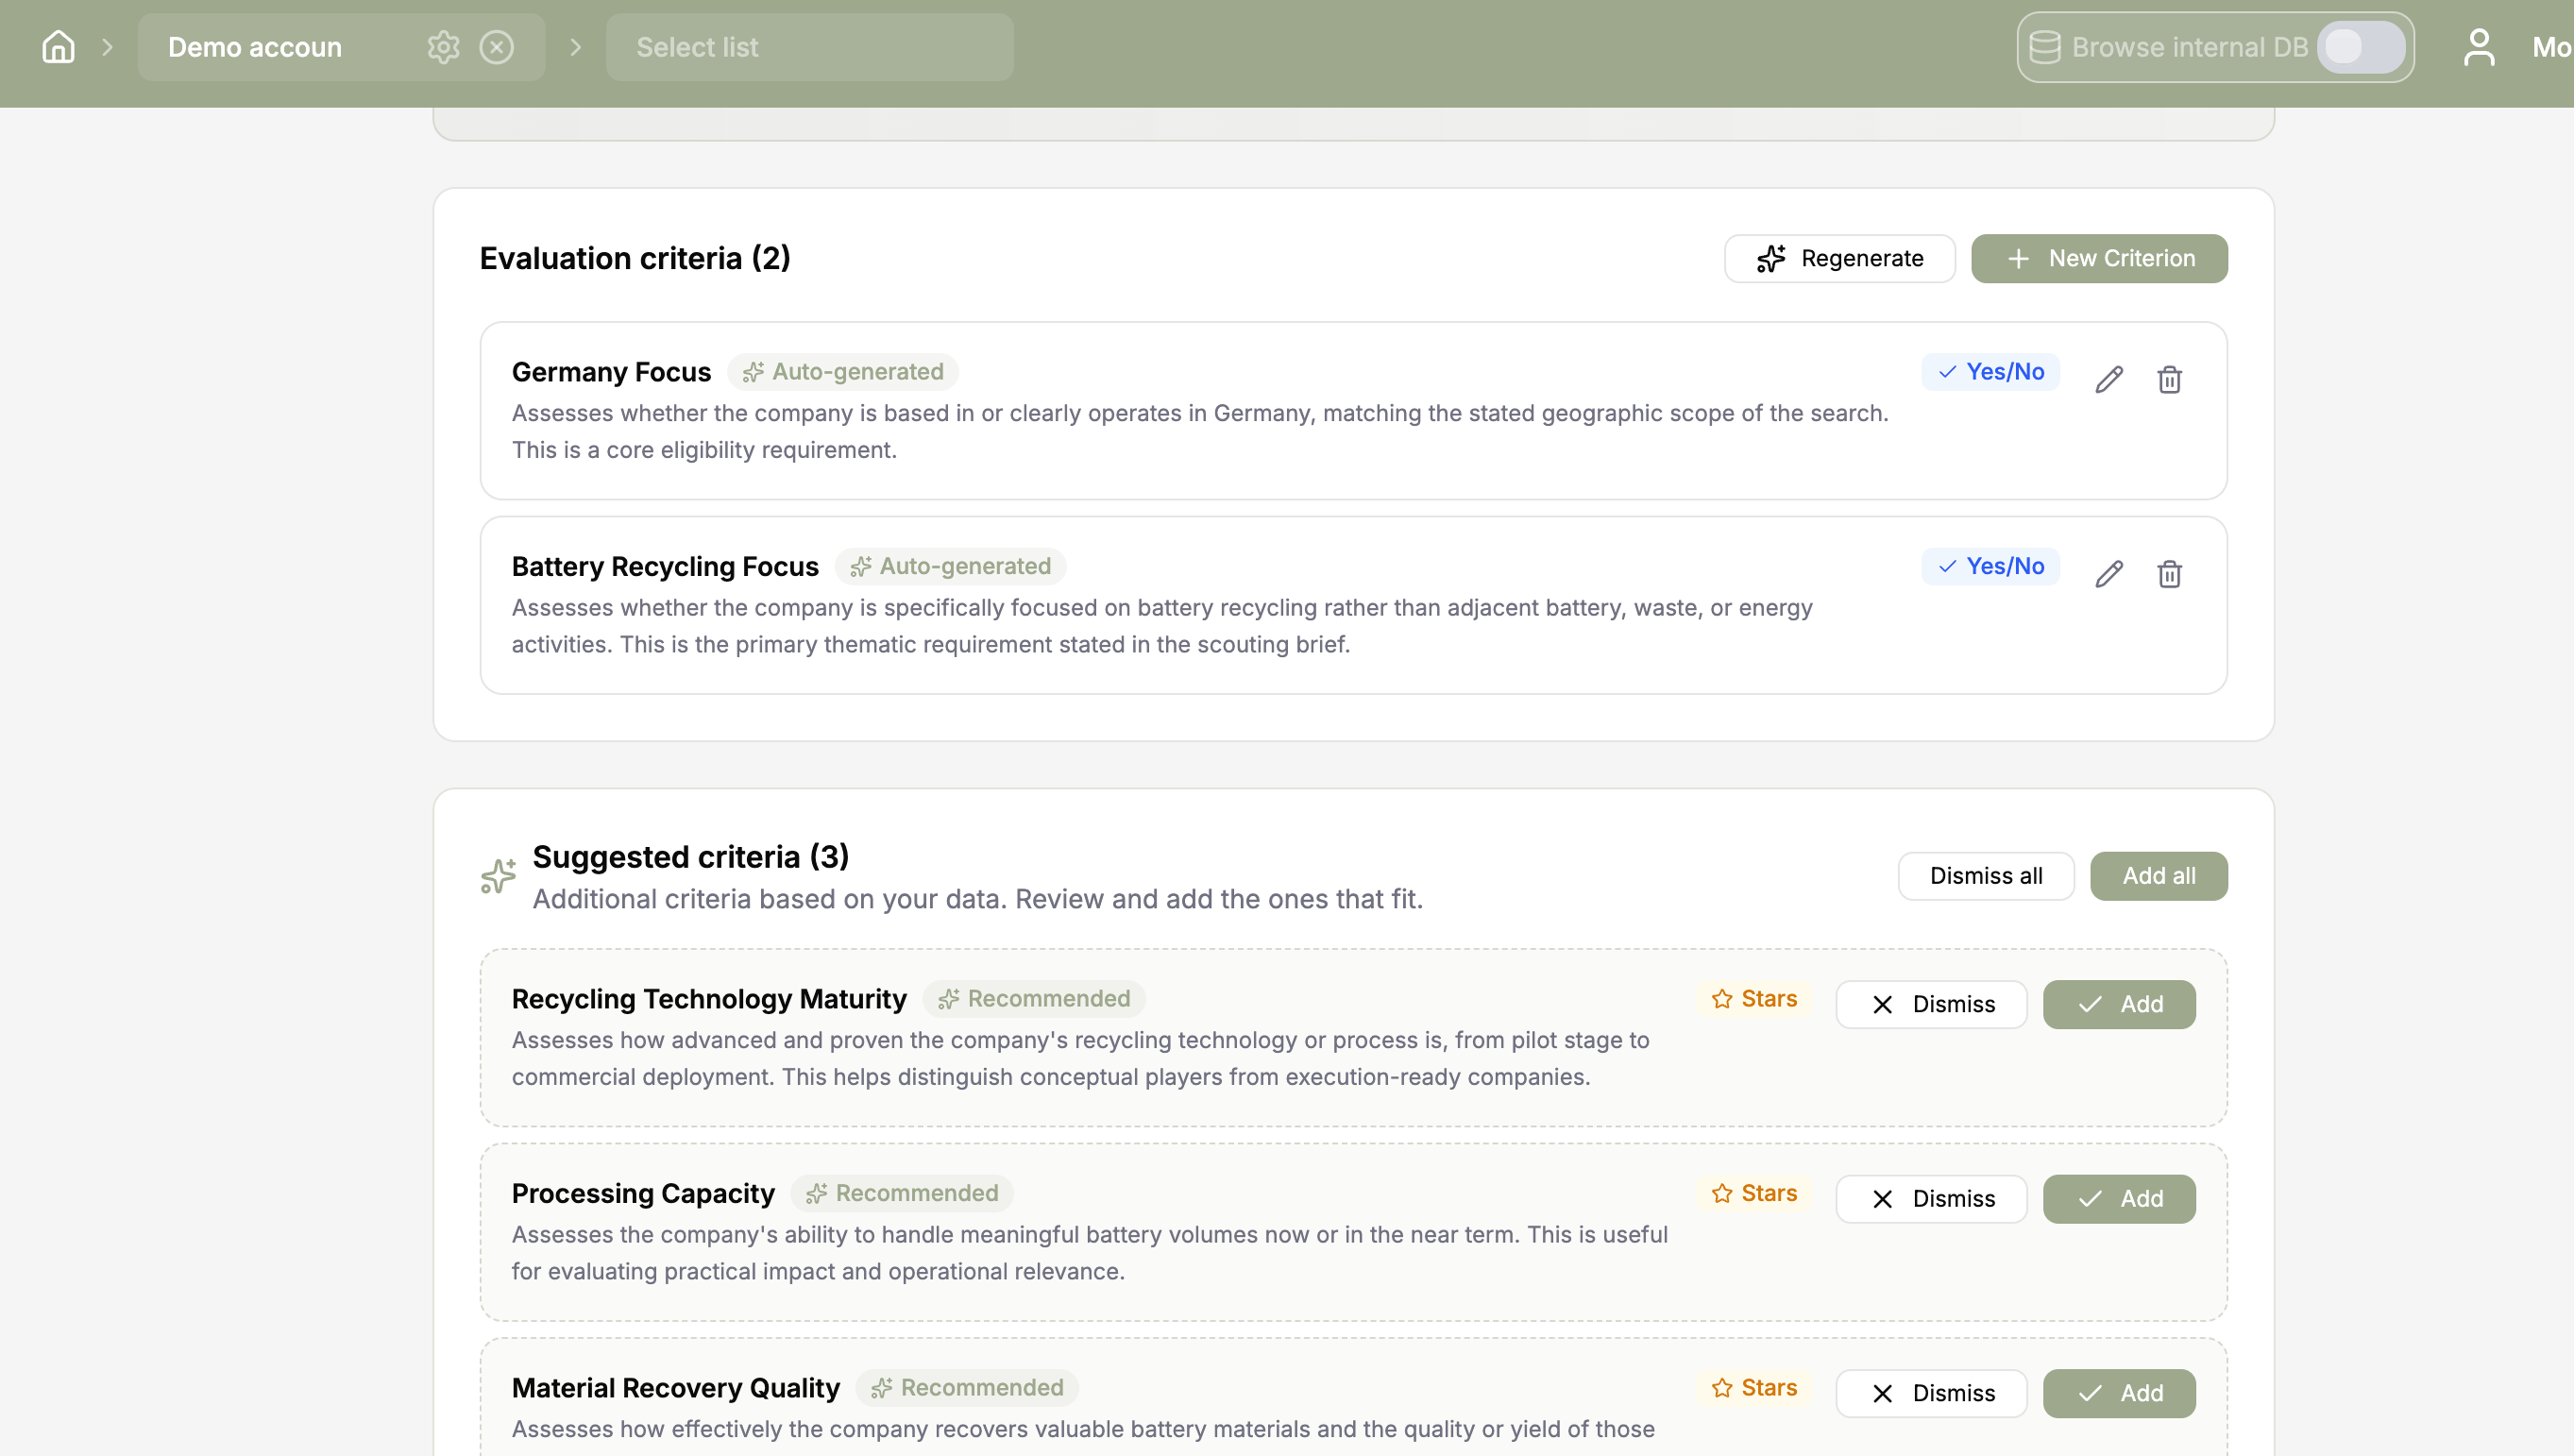Click Recommended tag on Recycling Technology Maturity
Screen dimensions: 2574x1456
click(x=1034, y=999)
